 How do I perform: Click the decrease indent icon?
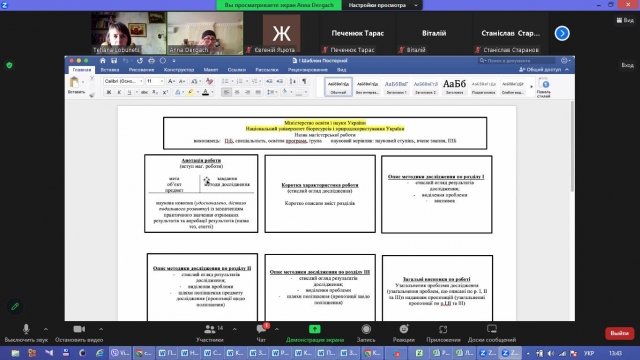pyautogui.click(x=269, y=81)
